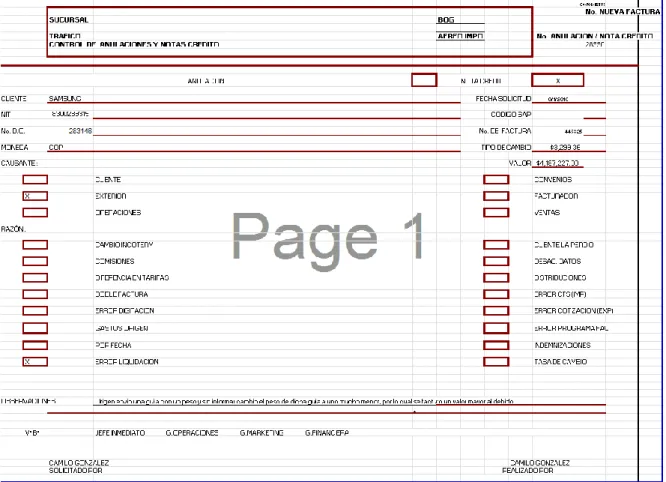The image size is (666, 482).
Task: Uncheck the ERROR LIQUIDACION checkbox
Action: click(x=35, y=362)
